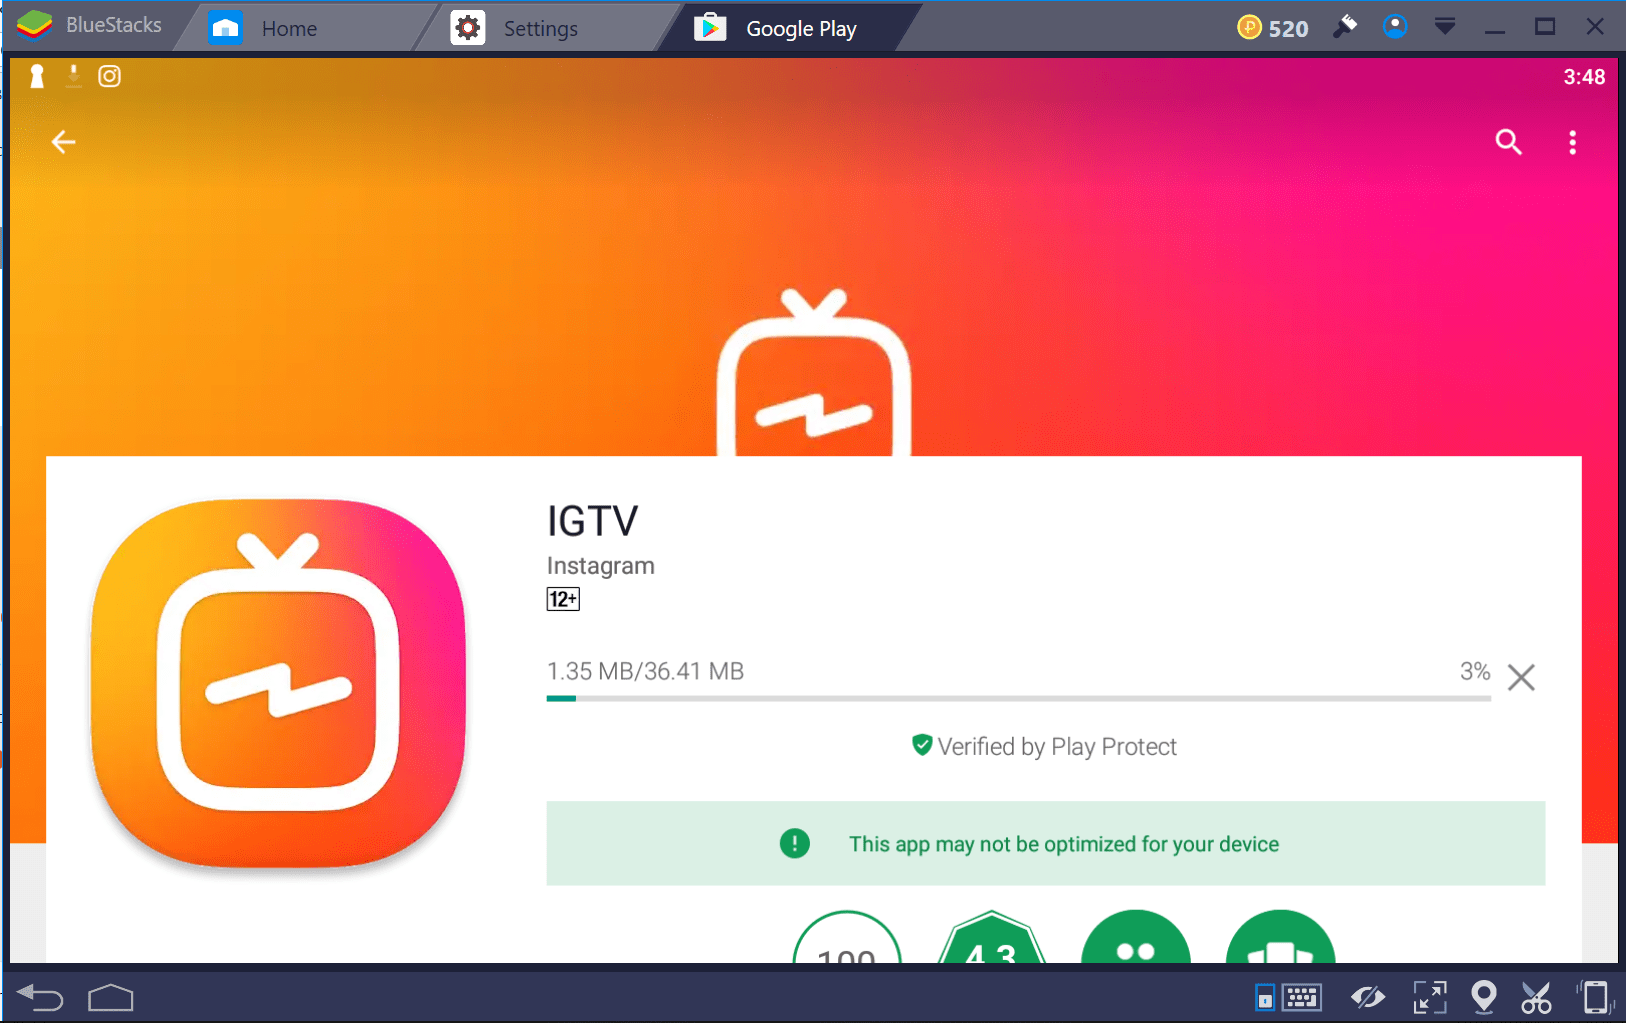Click the IGTV download progress bar
1626x1023 pixels.
click(x=1018, y=698)
